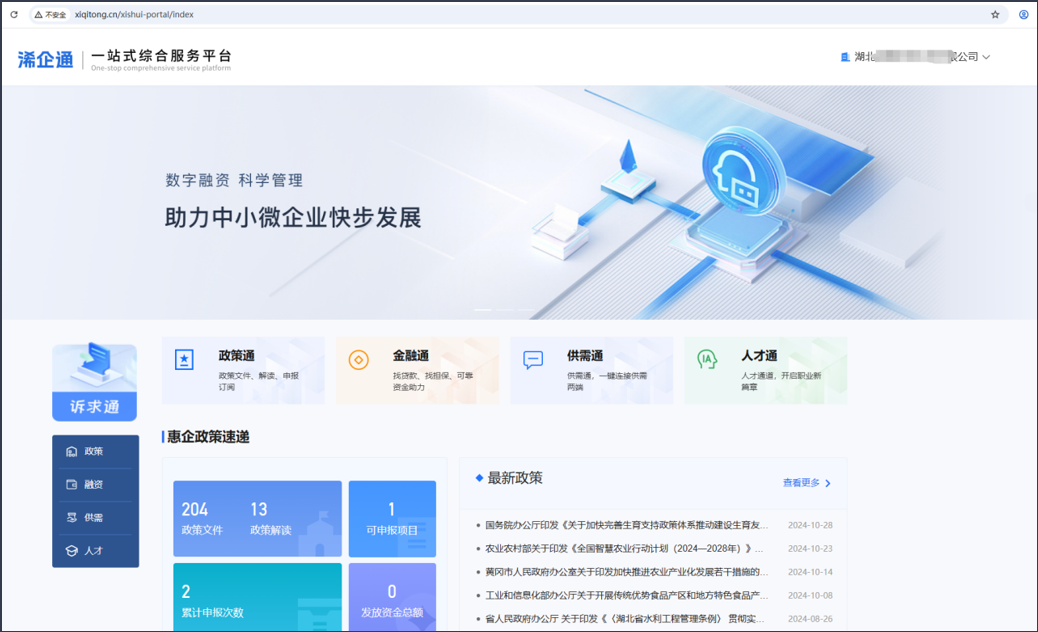
Task: Click the 供需 sidebar icon
Action: coord(71,518)
